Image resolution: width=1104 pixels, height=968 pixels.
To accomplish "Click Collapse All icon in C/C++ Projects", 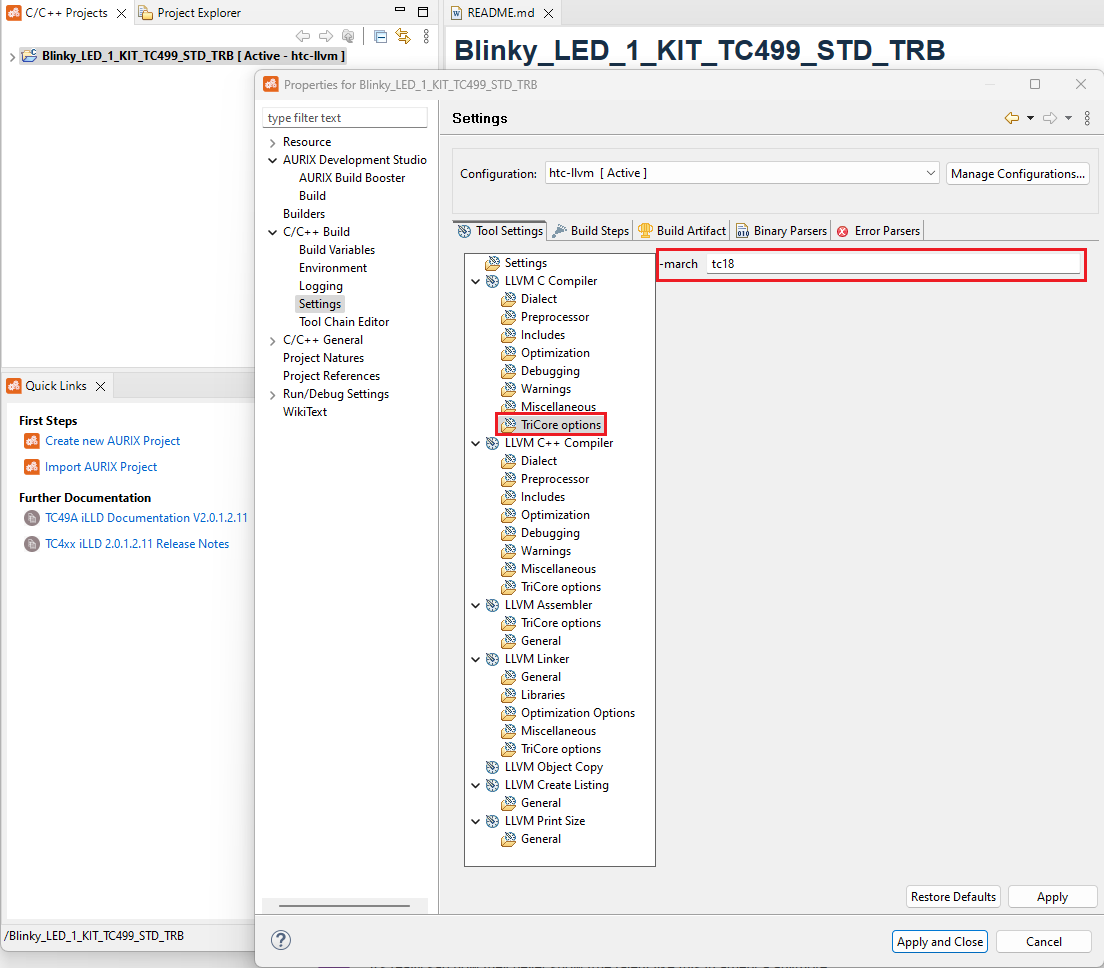I will [x=380, y=36].
